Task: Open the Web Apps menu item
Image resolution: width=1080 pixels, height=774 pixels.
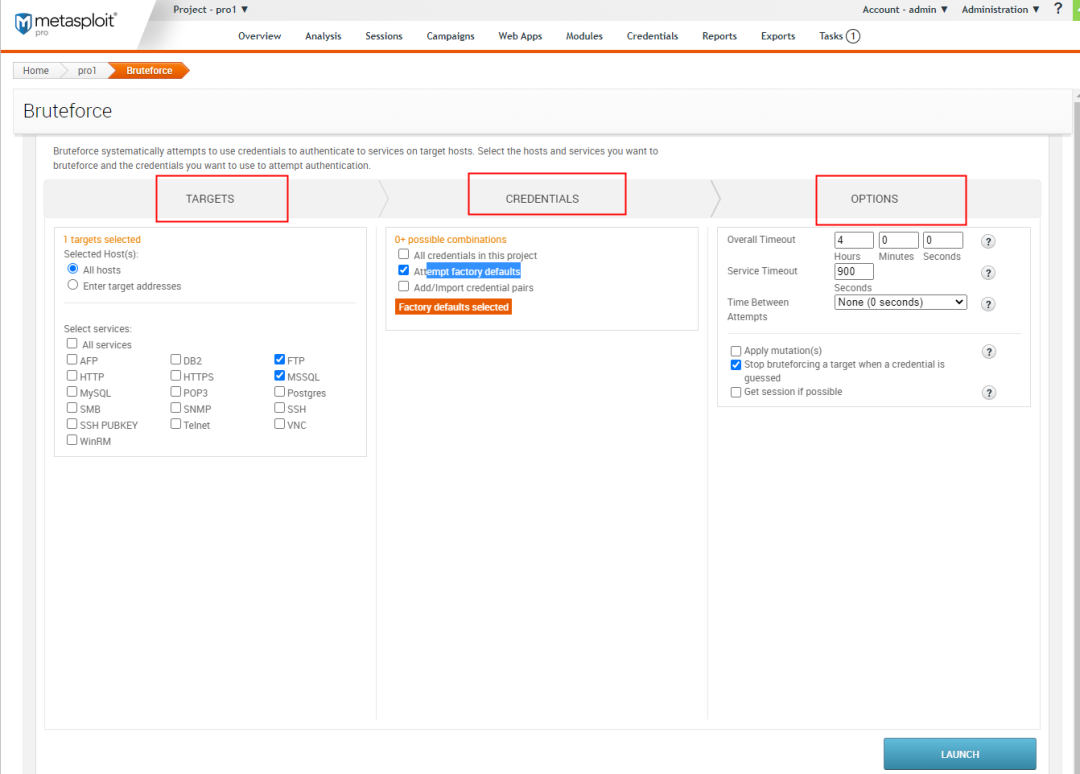Action: pyautogui.click(x=520, y=36)
